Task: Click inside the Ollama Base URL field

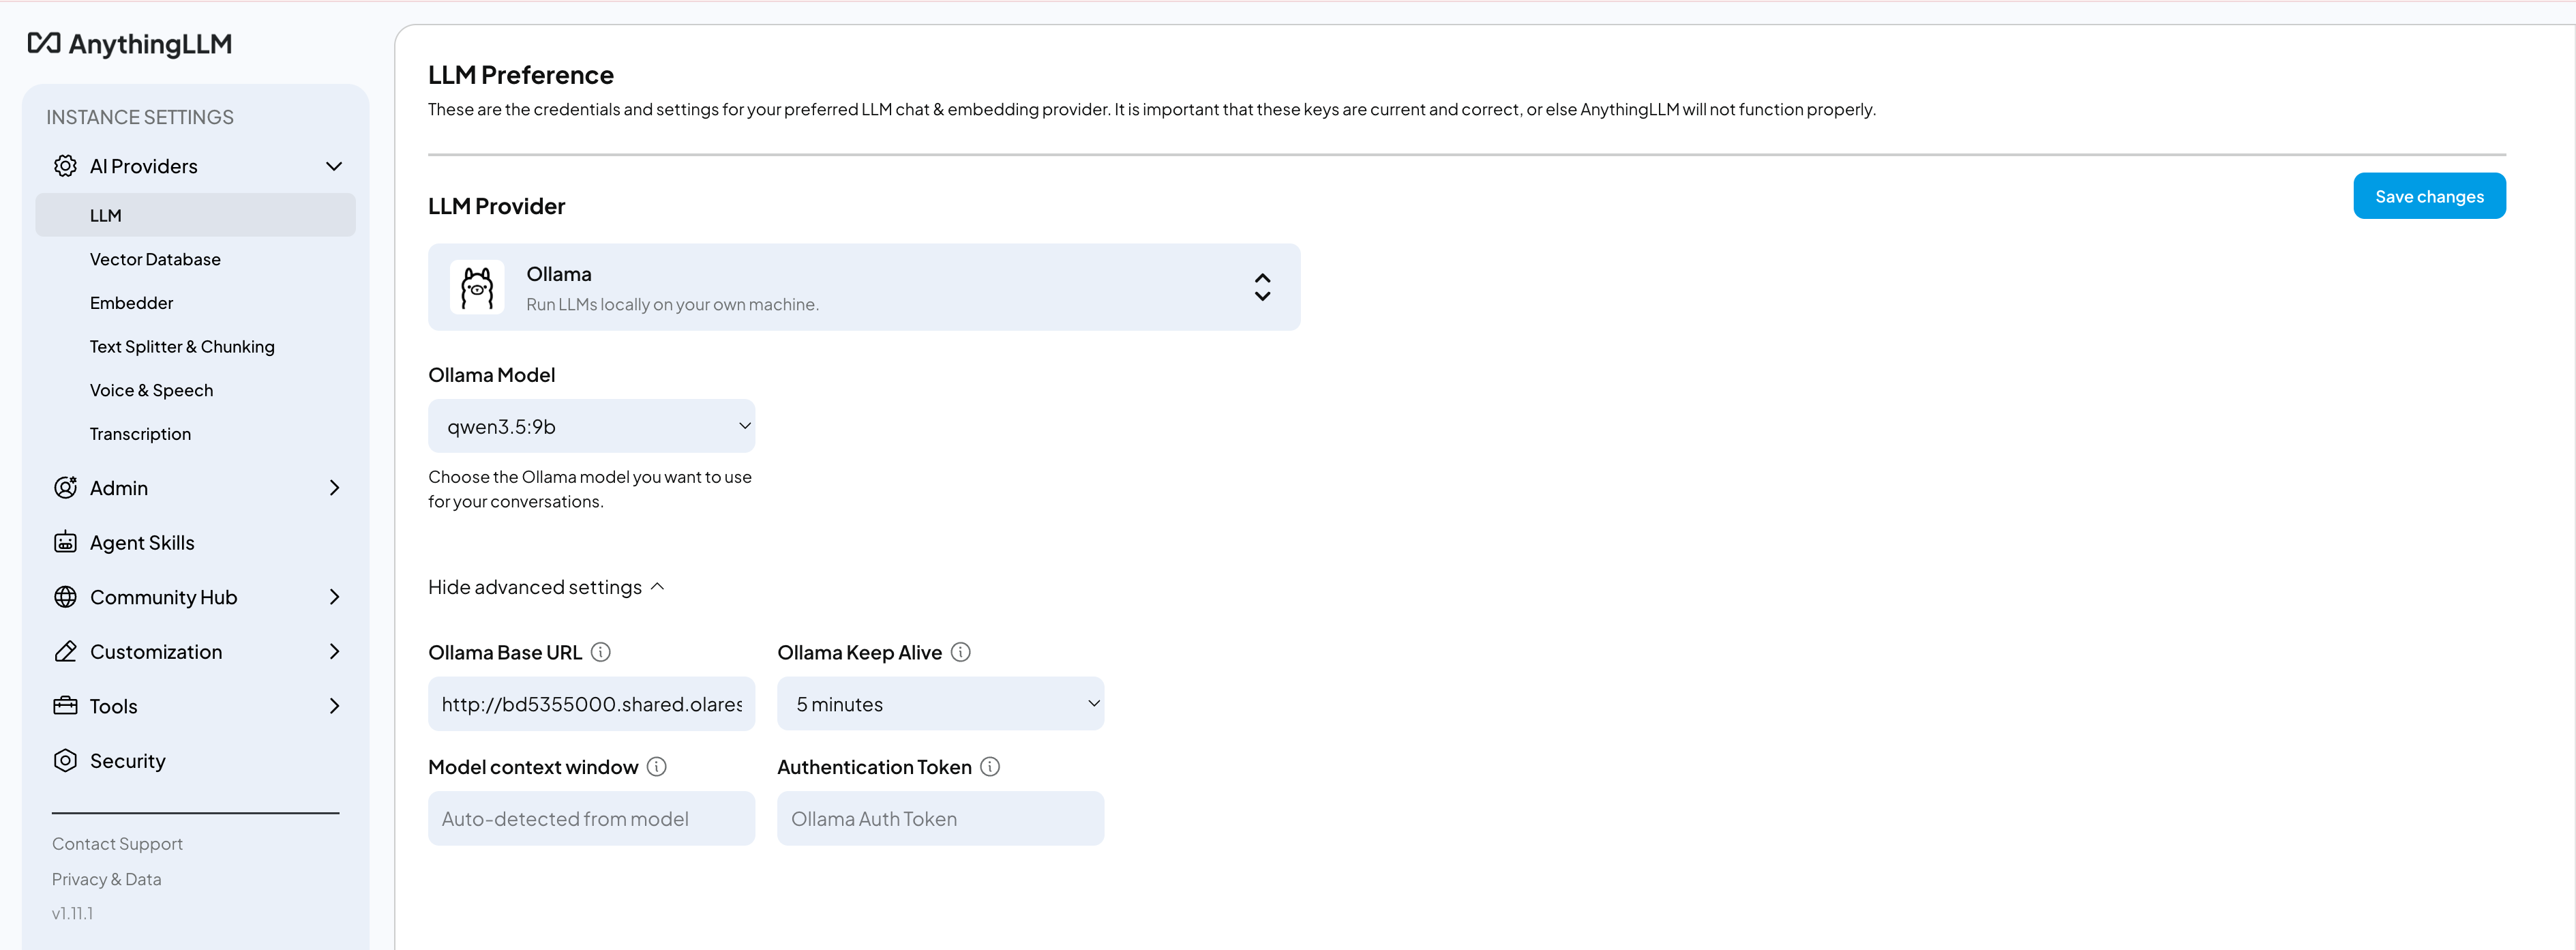Action: (591, 703)
